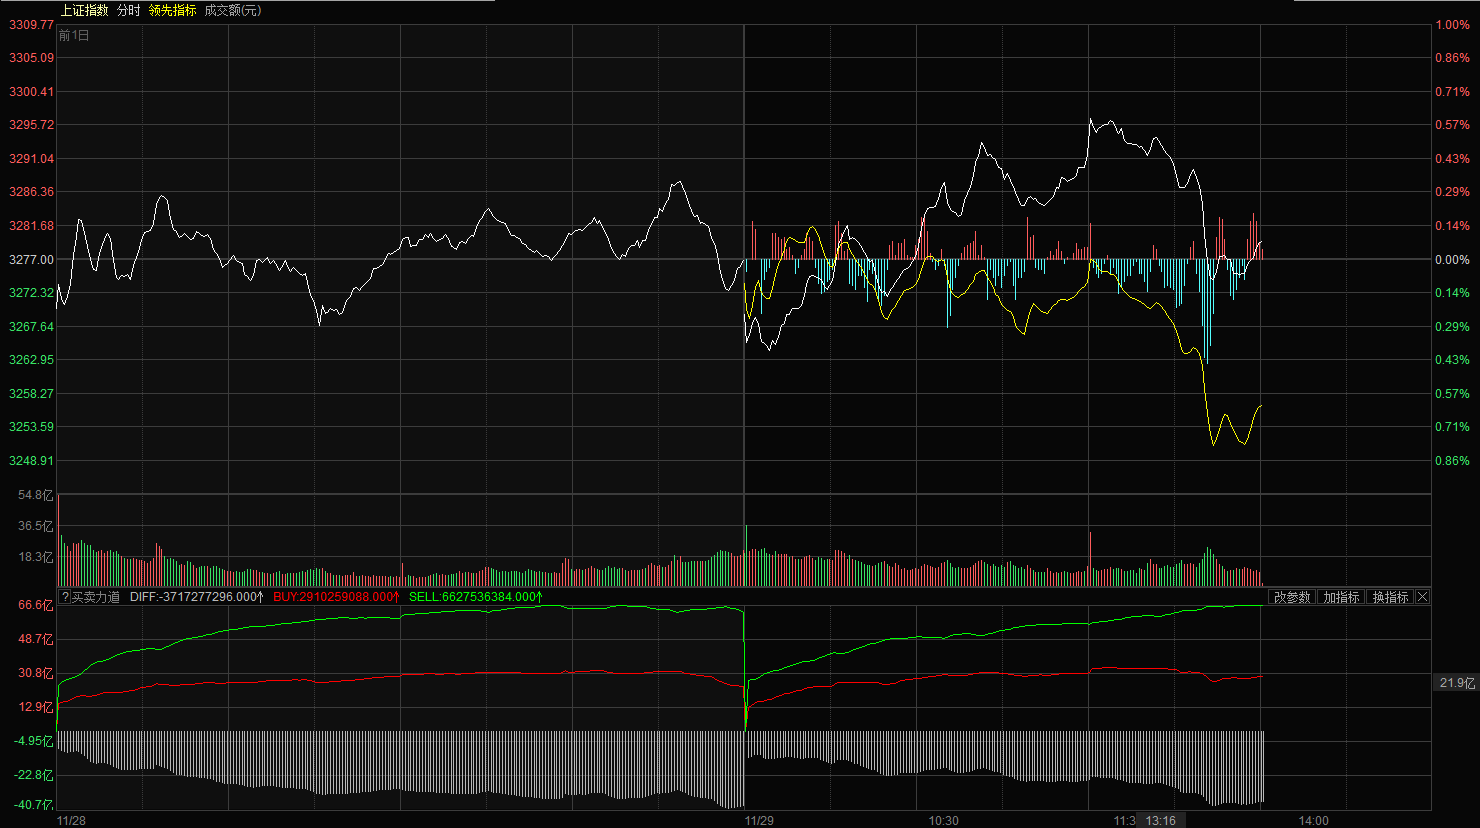The width and height of the screenshot is (1480, 828).
Task: Click the 改参数 button in indicator panel
Action: pyautogui.click(x=1292, y=597)
